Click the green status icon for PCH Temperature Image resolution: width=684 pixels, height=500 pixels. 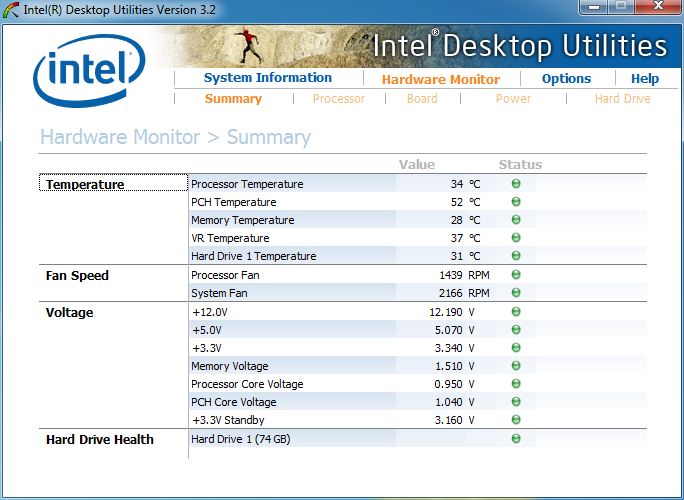click(x=516, y=202)
